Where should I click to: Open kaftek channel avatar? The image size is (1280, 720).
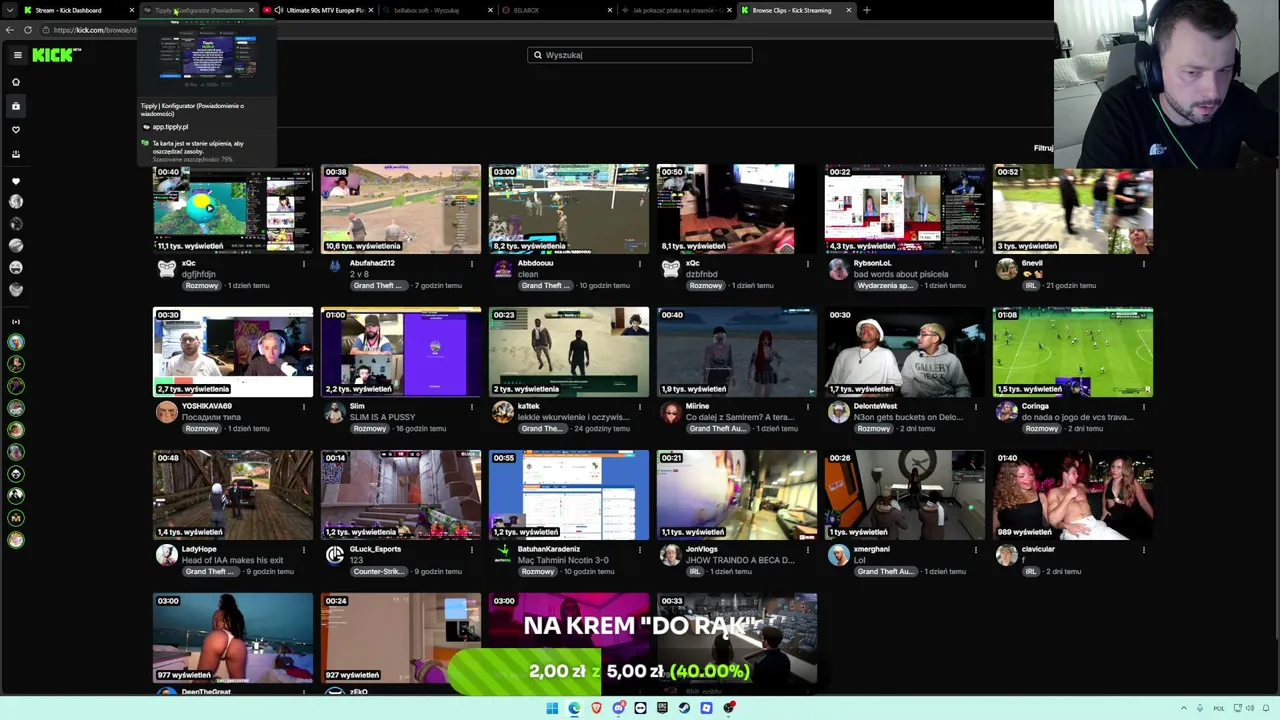point(503,412)
